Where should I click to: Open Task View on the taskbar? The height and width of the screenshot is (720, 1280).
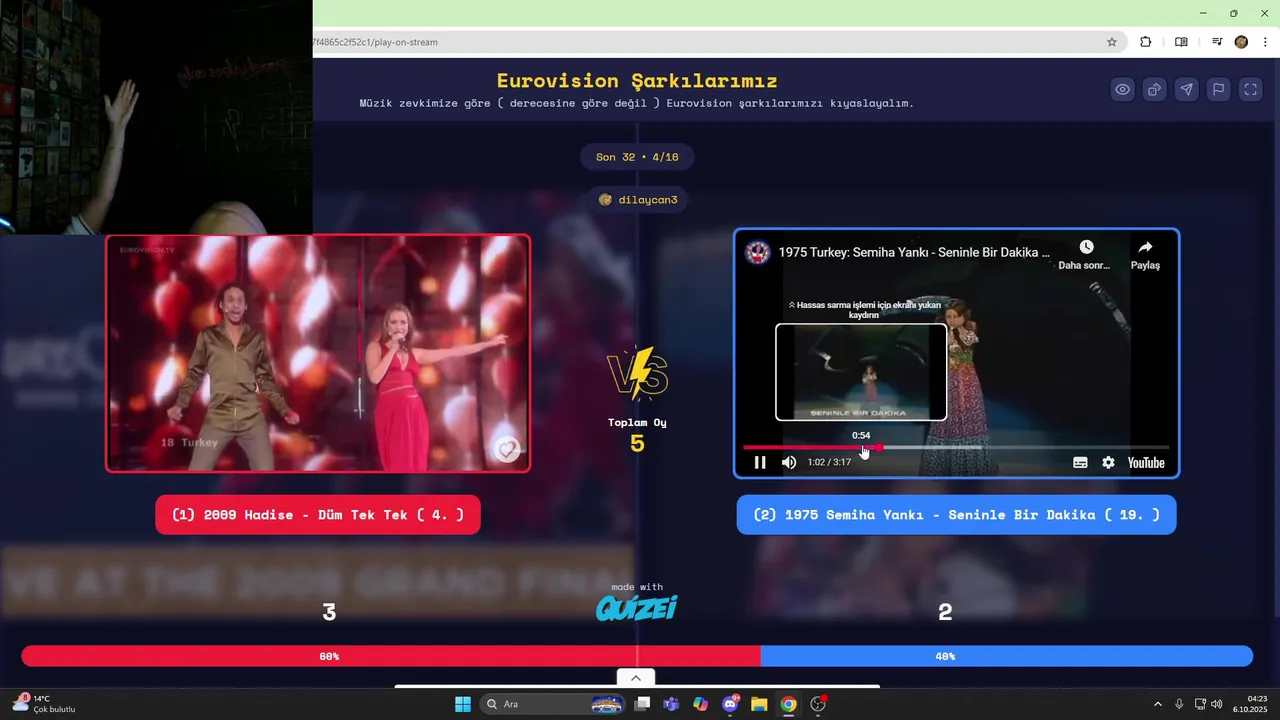(643, 704)
